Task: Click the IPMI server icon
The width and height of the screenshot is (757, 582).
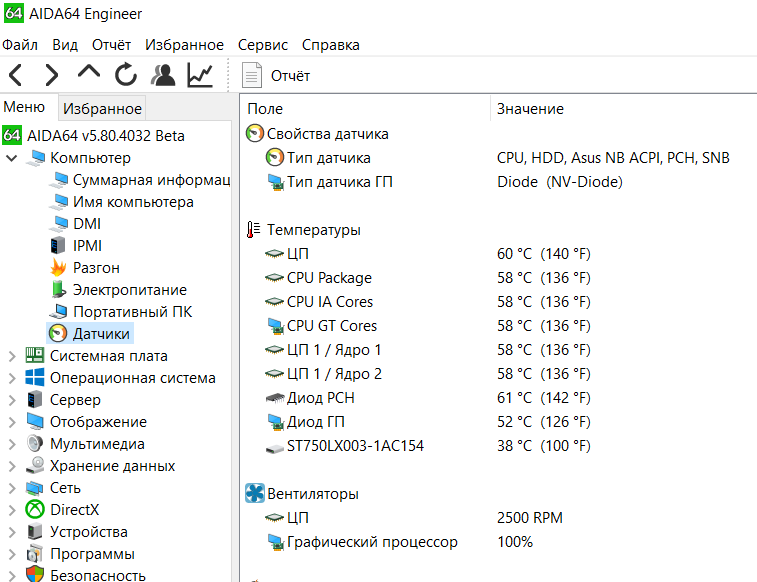Action: pos(58,246)
